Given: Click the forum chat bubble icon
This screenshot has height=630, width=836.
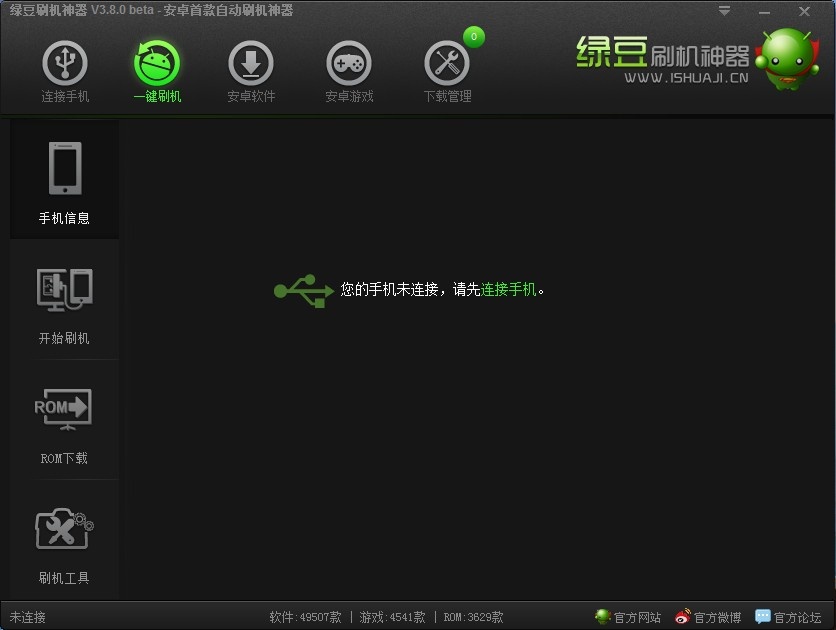Looking at the screenshot, I should 763,617.
